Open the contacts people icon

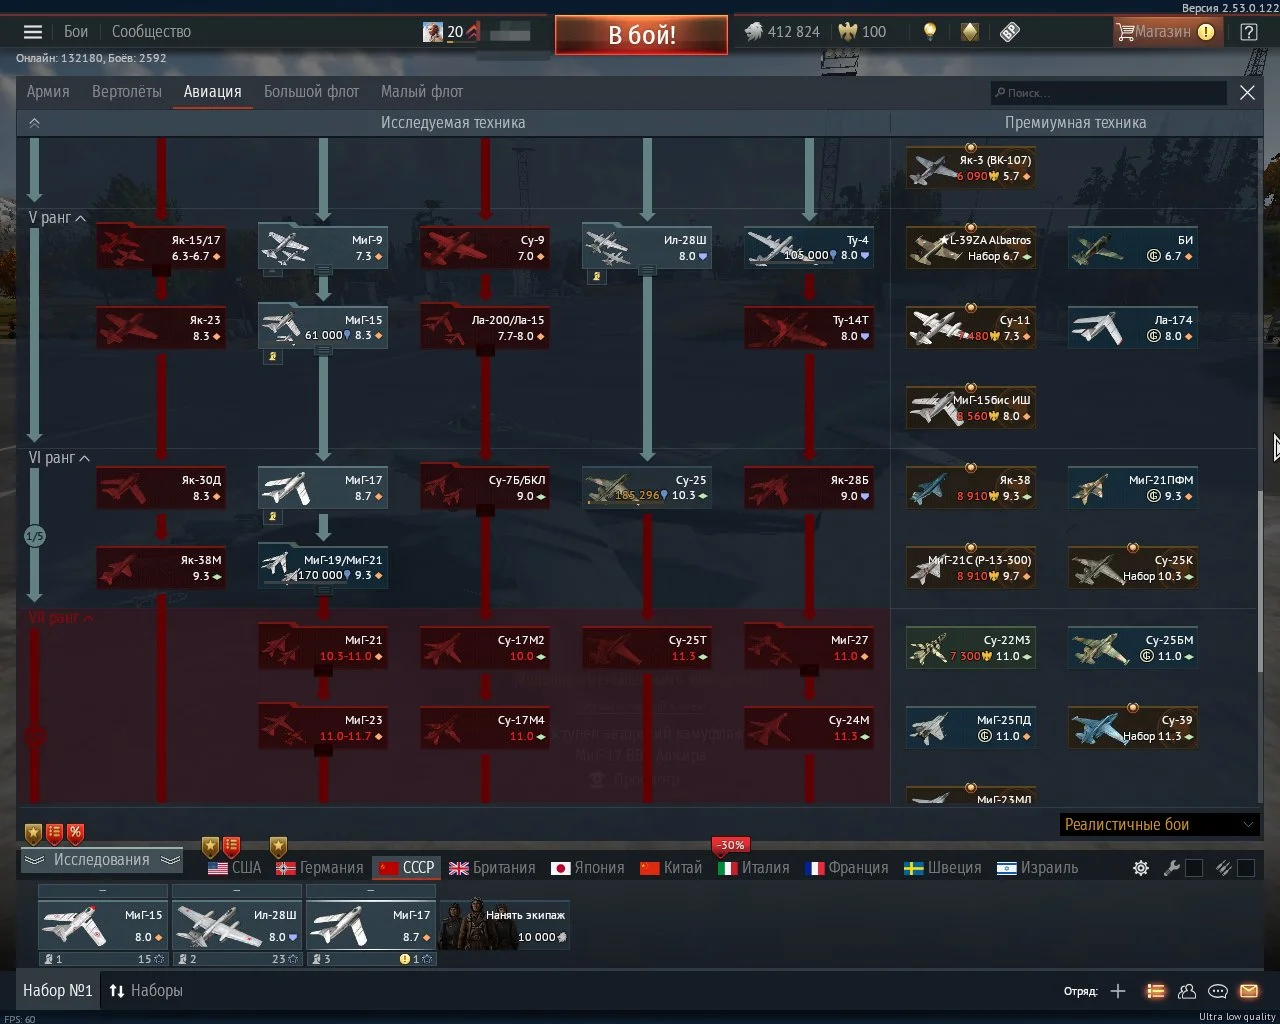pyautogui.click(x=1187, y=991)
